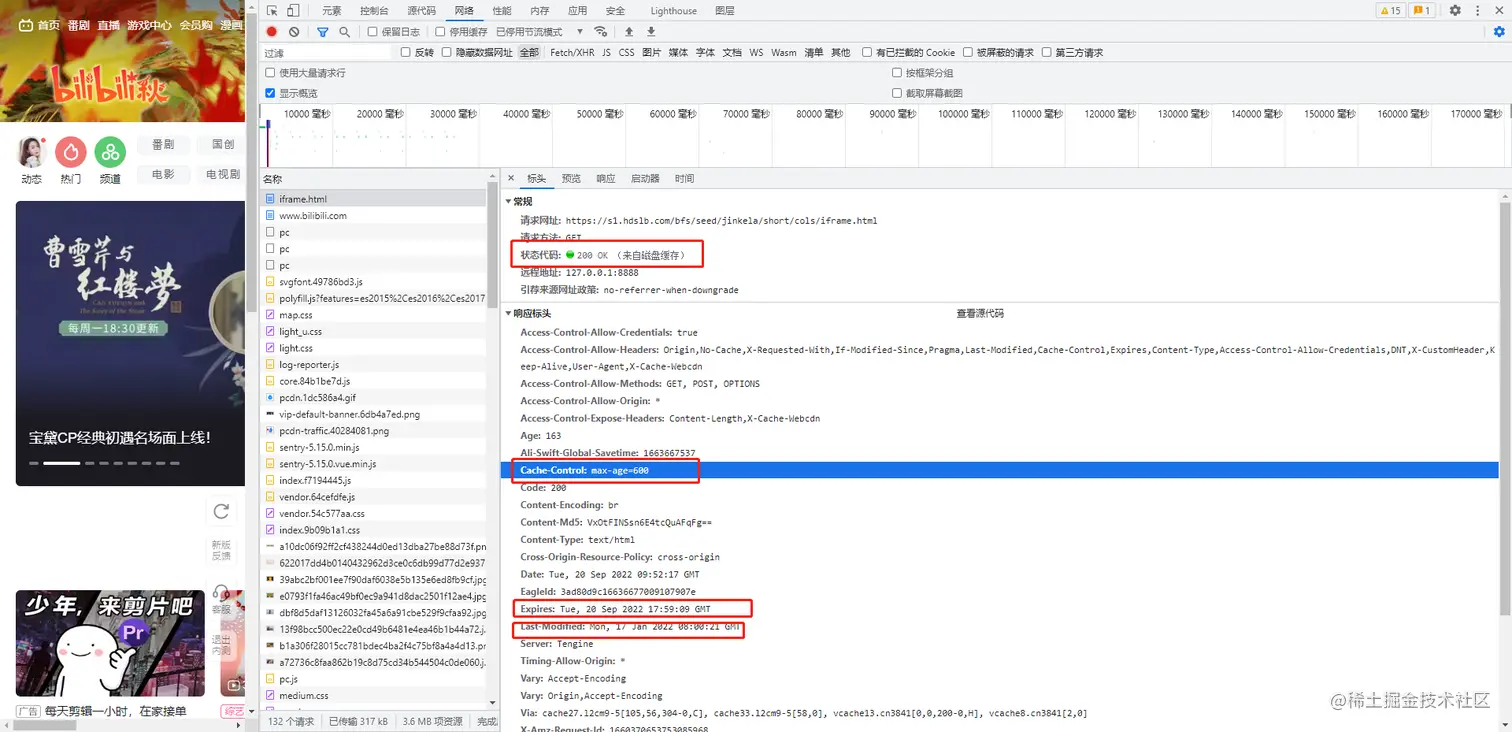Click the Bilibili 热门 hot icon
The image size is (1512, 732).
pos(71,152)
